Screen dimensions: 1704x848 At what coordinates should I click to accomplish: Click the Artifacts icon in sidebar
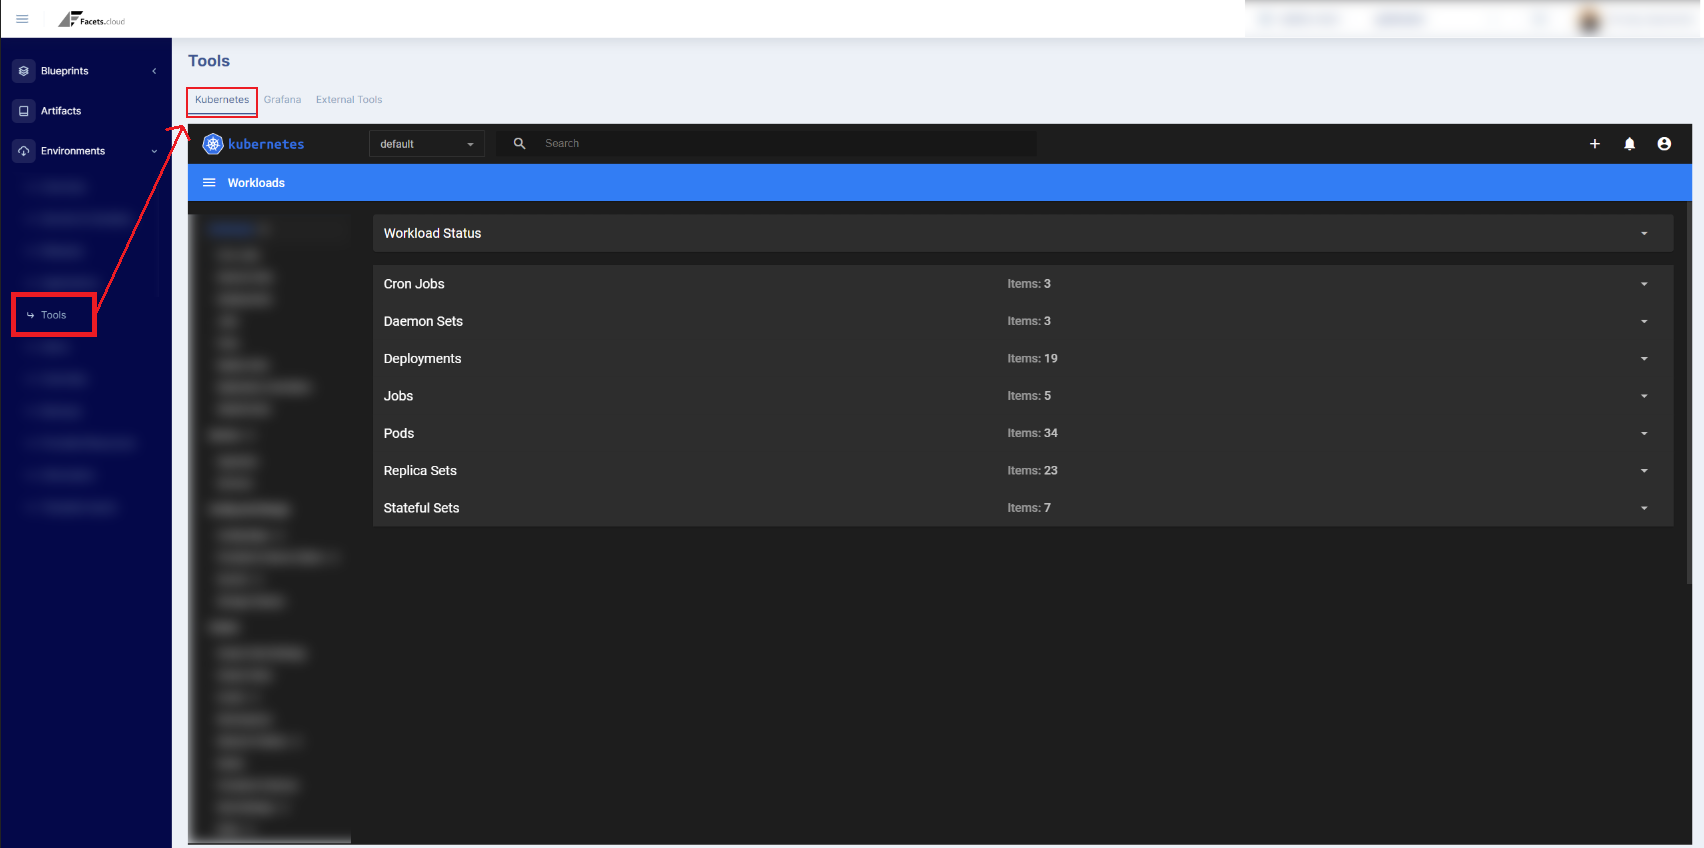[x=24, y=111]
